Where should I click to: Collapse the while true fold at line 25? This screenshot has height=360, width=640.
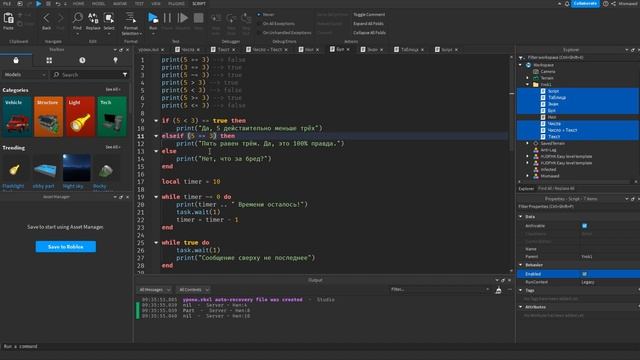pyautogui.click(x=156, y=242)
